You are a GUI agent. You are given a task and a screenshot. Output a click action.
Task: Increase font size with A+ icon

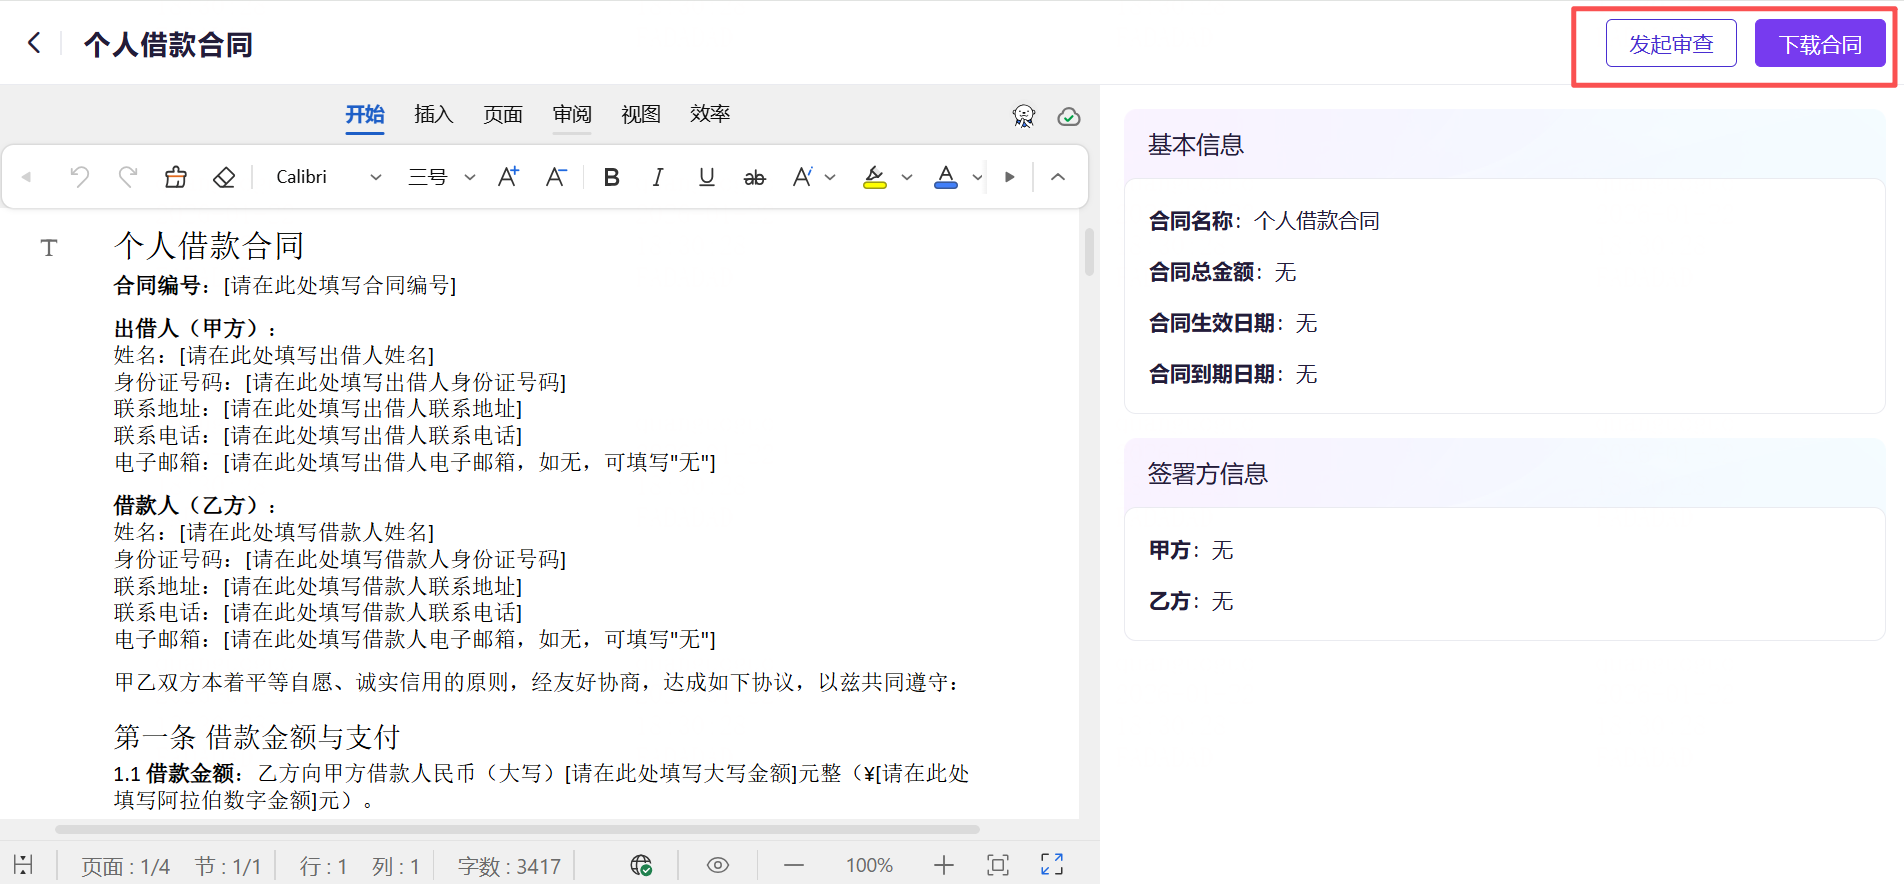[x=508, y=177]
